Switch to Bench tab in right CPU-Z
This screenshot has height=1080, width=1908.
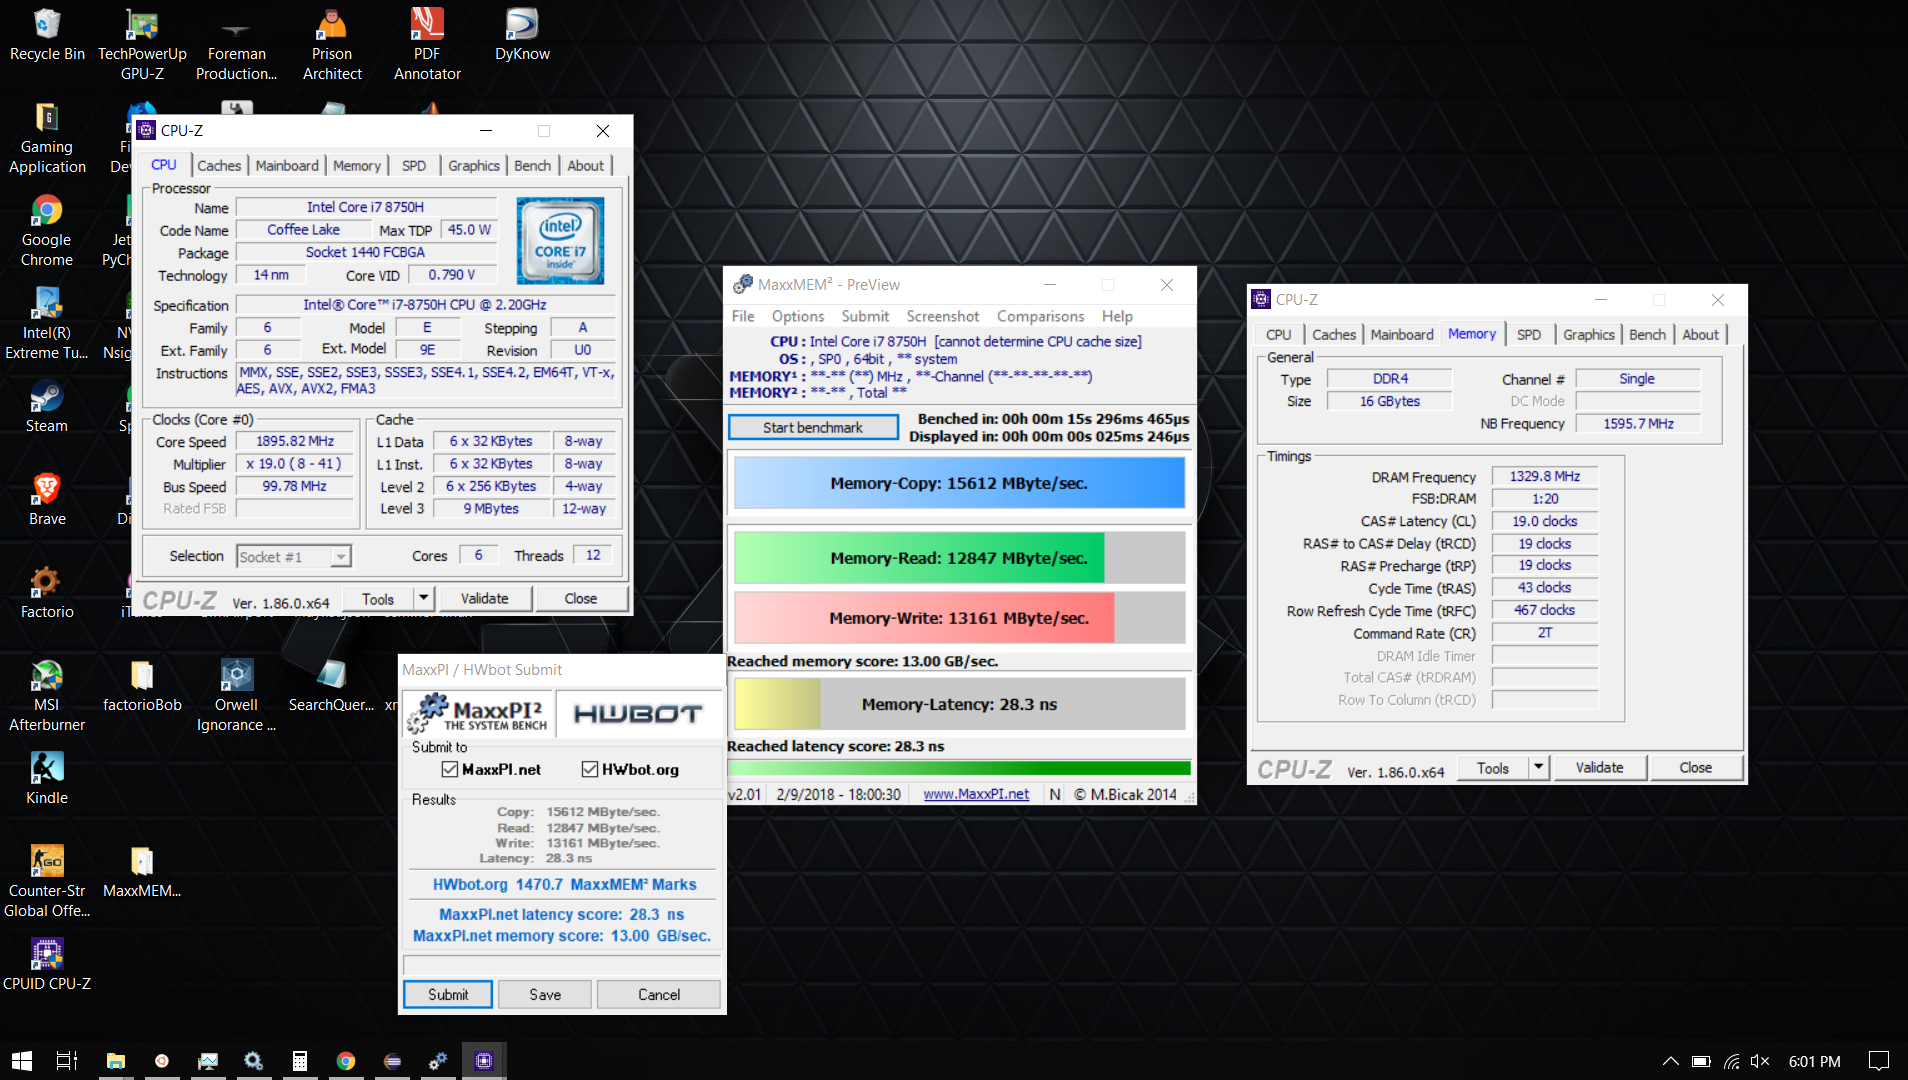1647,335
